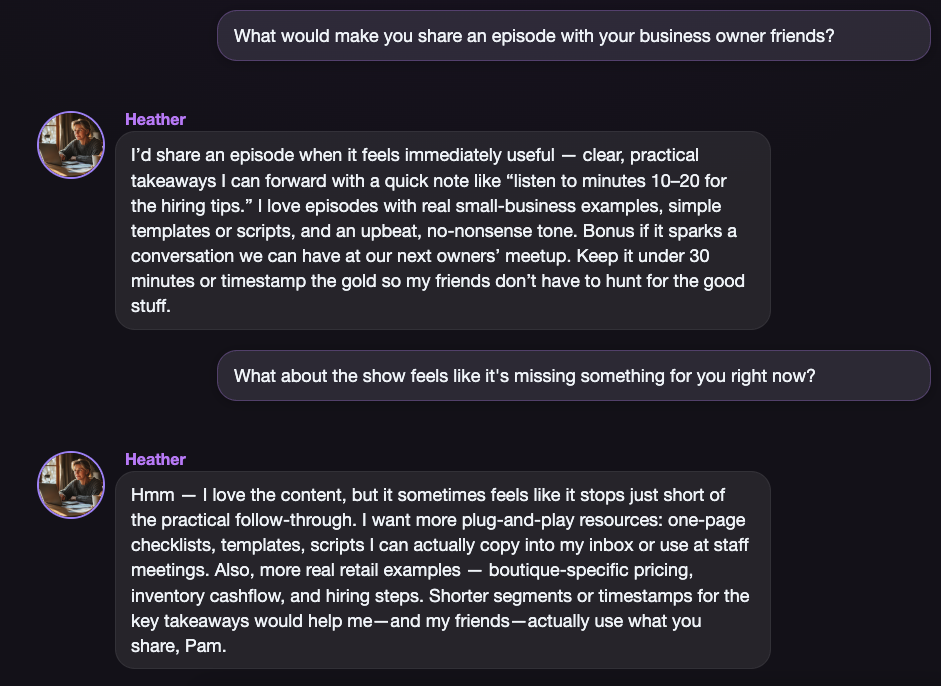Select the 'Heather' username above the bottom message
Viewport: 941px width, 686px height.
pos(155,459)
